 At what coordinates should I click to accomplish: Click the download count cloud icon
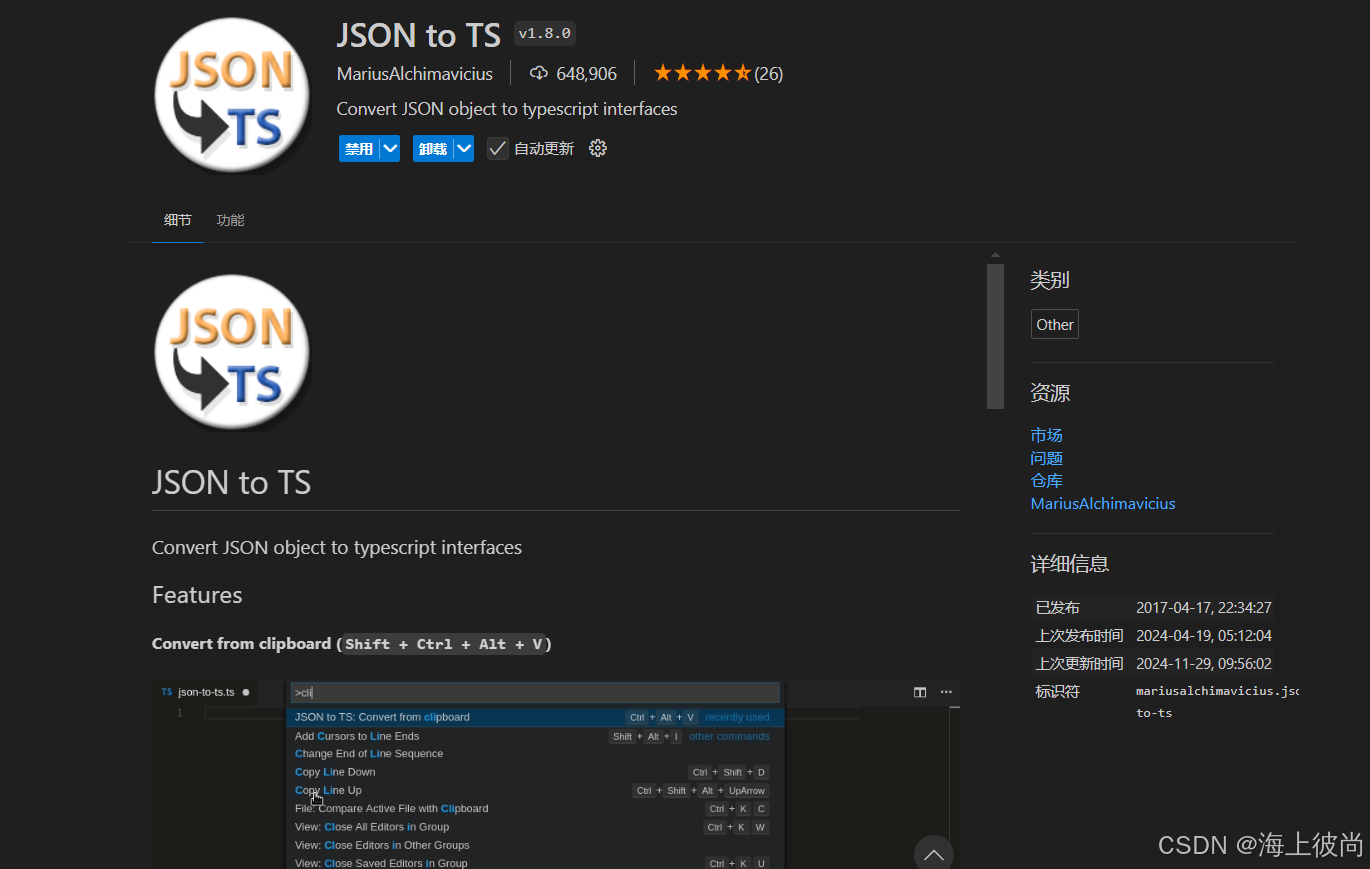(539, 73)
